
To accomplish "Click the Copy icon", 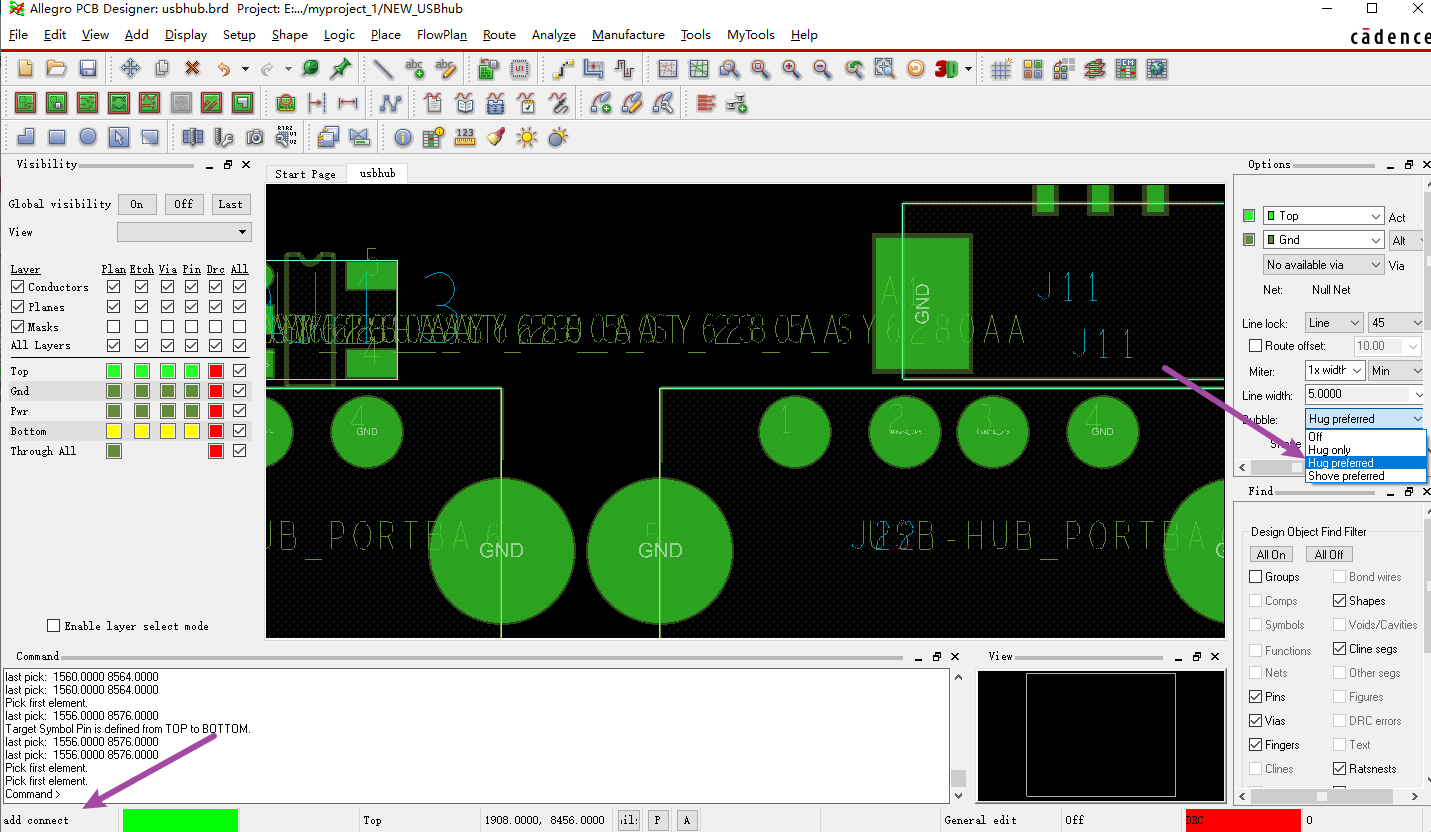I will (161, 69).
